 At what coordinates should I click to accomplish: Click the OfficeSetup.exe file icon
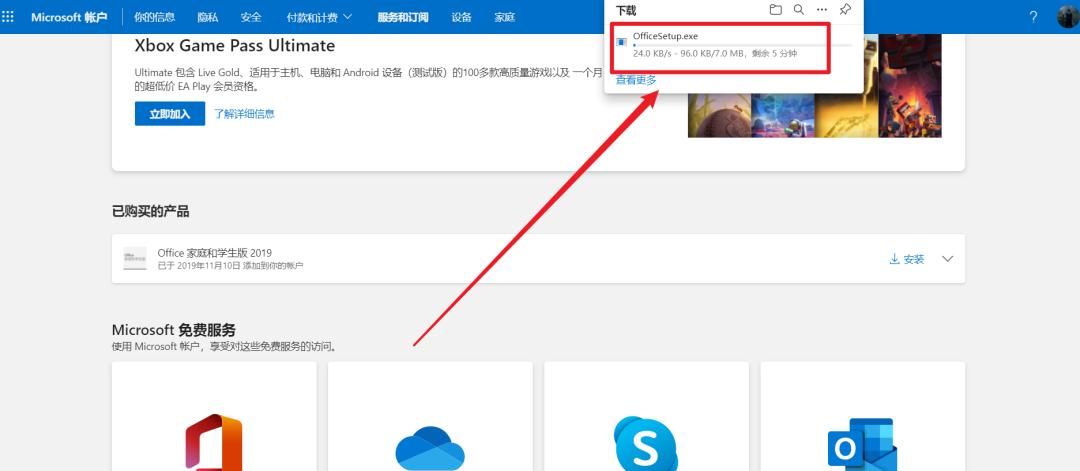coord(622,42)
